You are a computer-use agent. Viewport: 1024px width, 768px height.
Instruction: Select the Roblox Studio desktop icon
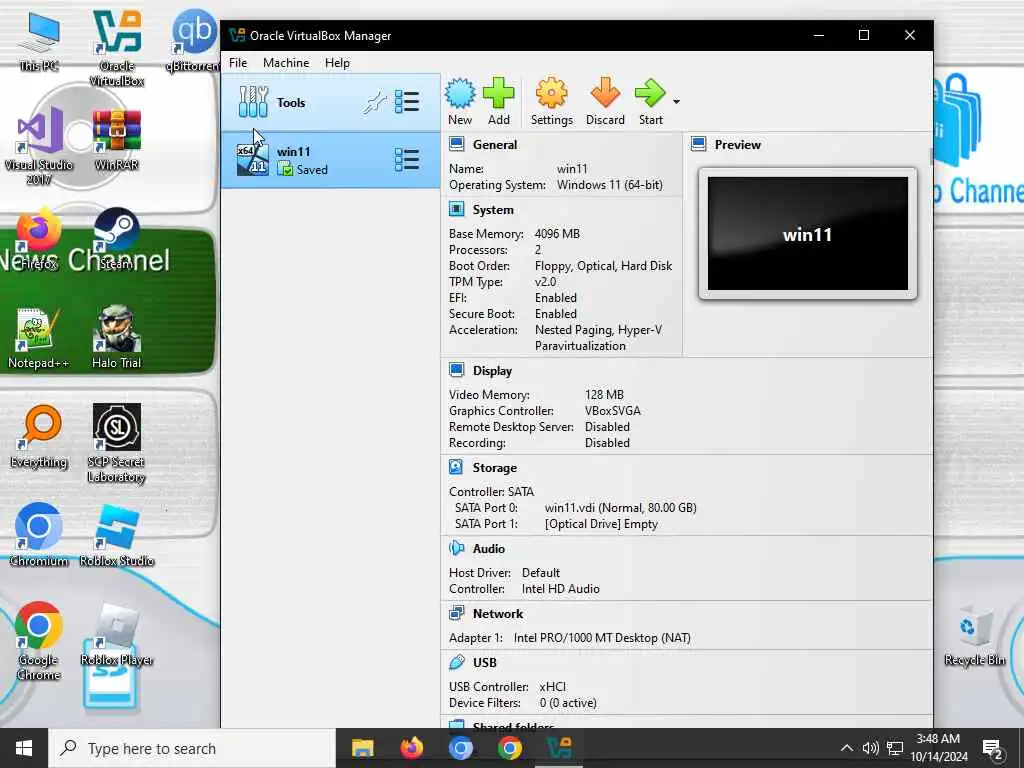[x=117, y=536]
